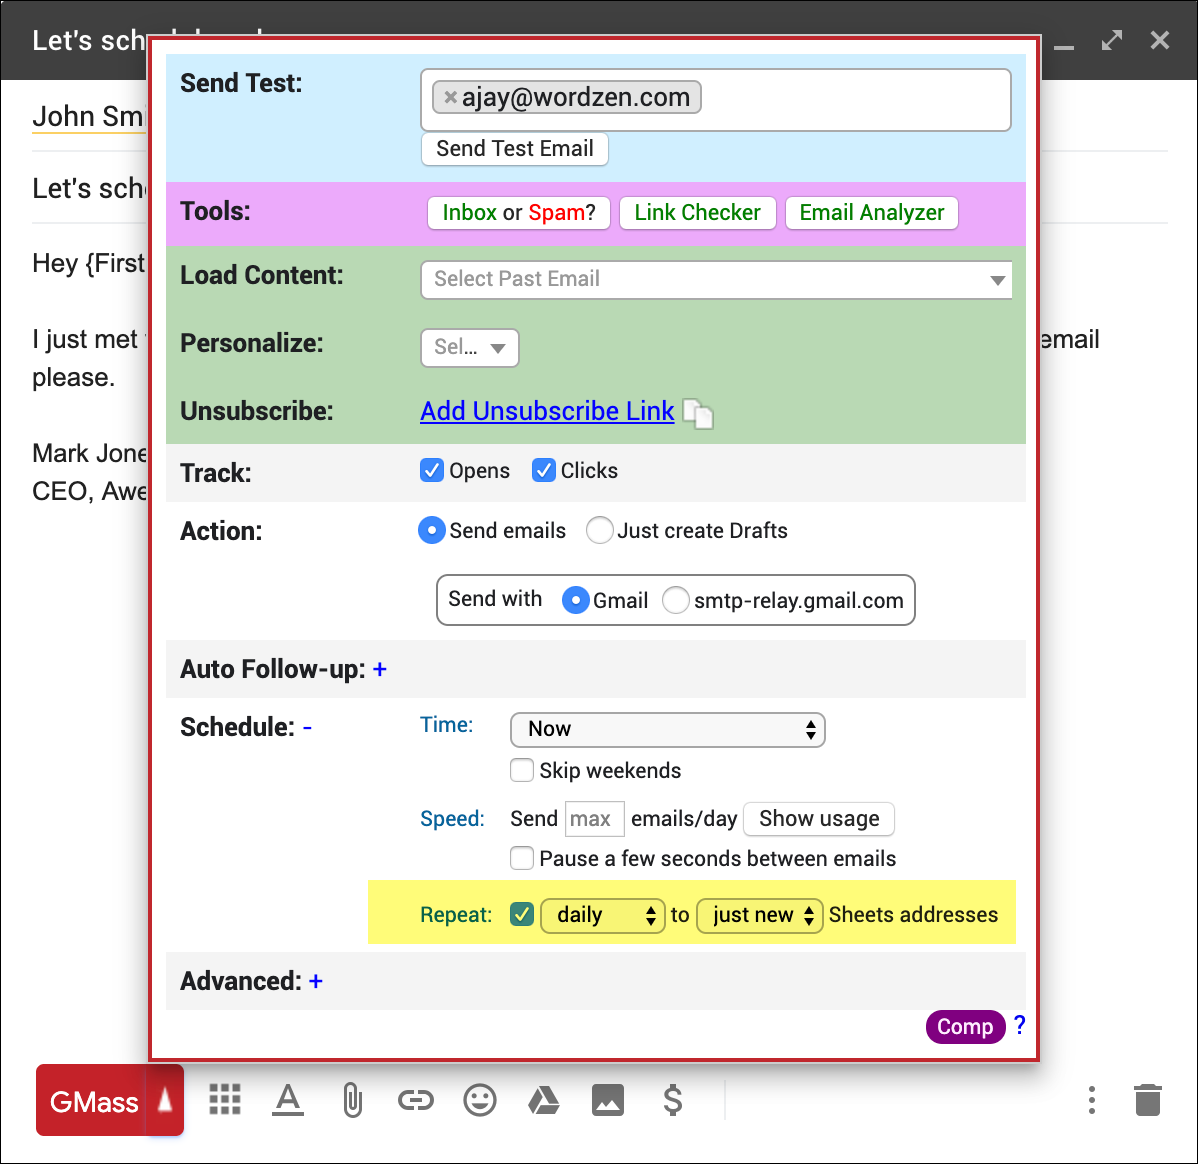Open the GMass settings arrow
Screen dimensions: 1198x1164
point(166,1100)
